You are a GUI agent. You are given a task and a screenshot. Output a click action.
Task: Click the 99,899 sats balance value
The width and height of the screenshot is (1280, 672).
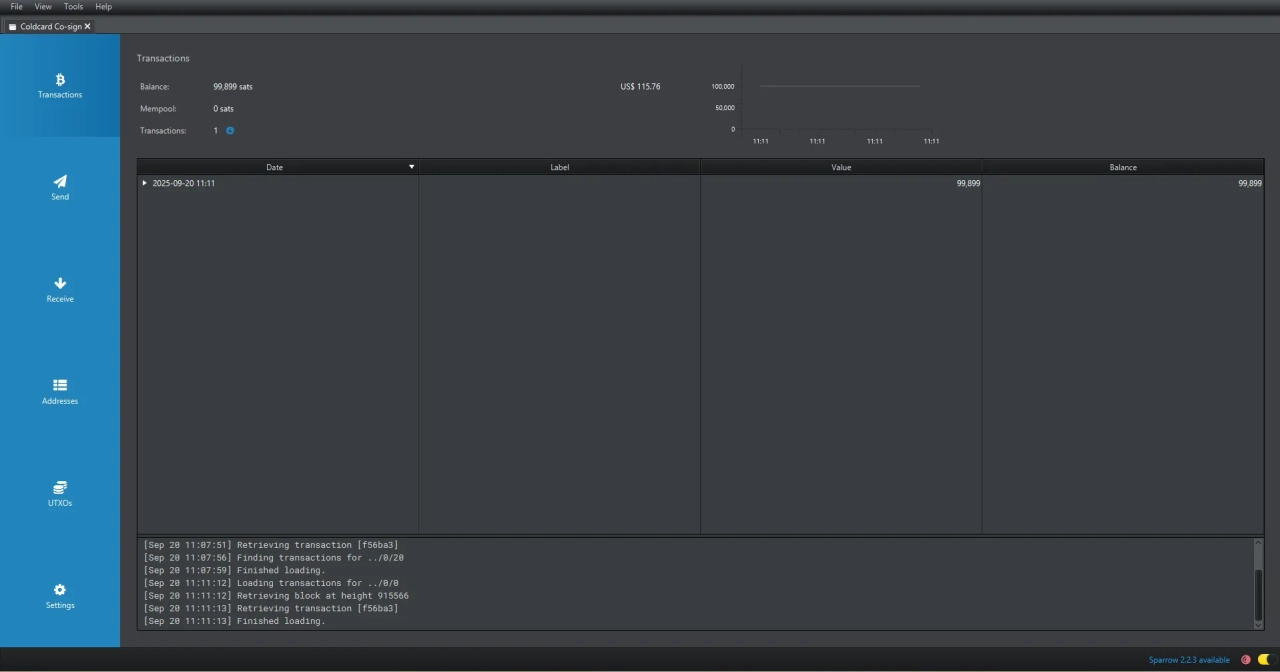pyautogui.click(x=233, y=87)
